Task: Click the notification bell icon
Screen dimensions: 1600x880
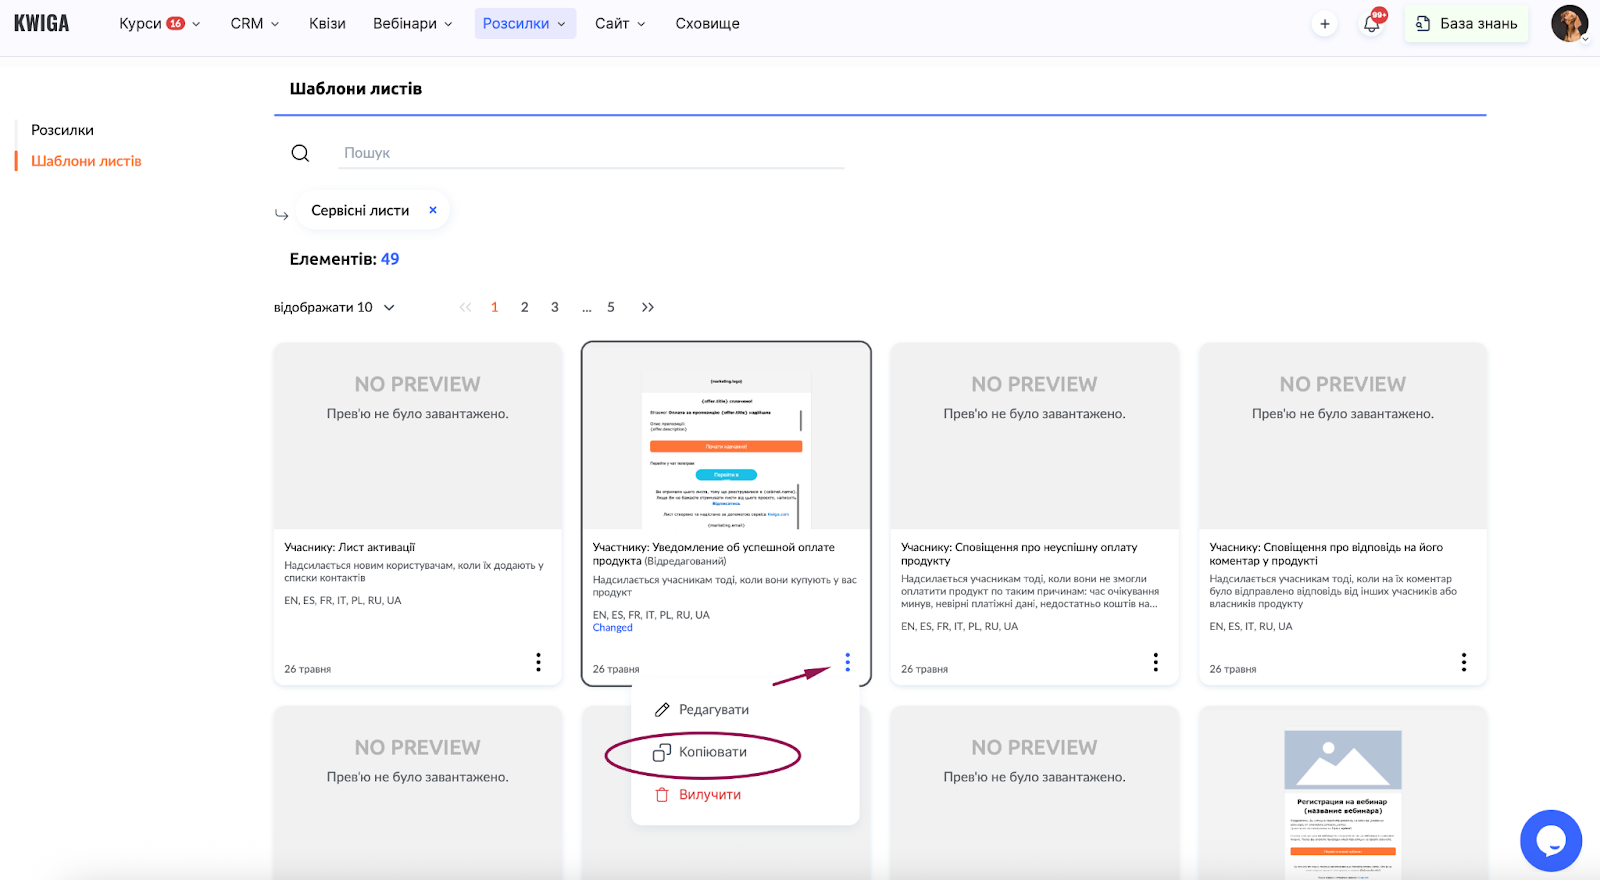Action: [x=1371, y=24]
